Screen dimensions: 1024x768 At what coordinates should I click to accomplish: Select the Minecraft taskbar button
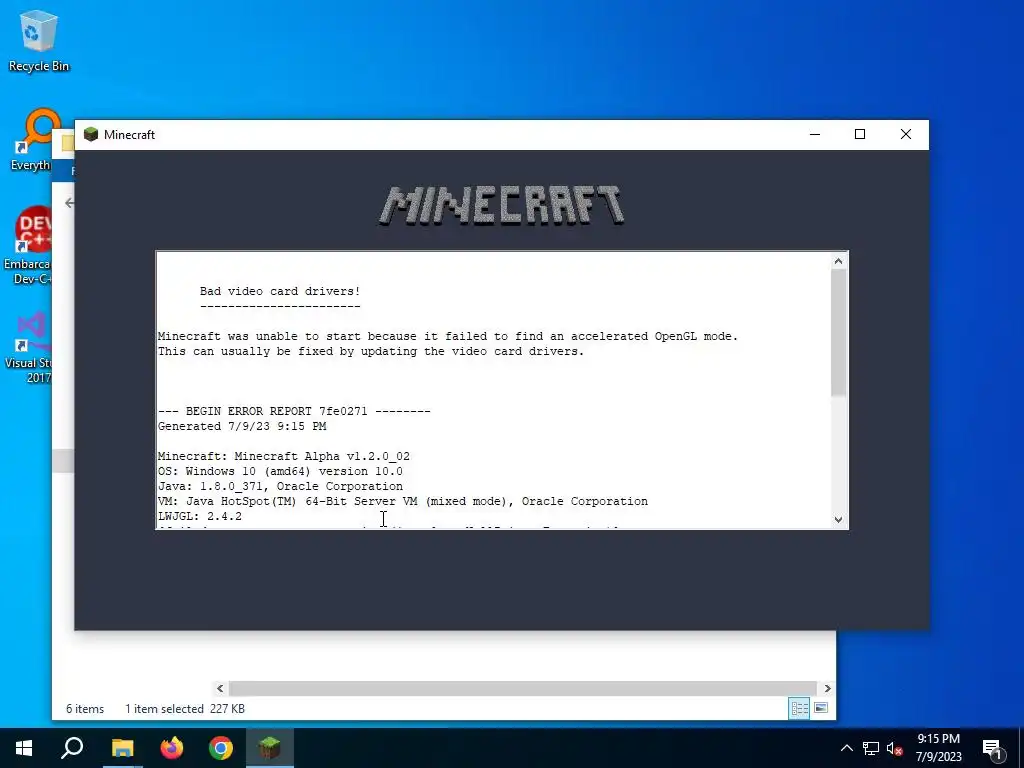270,748
